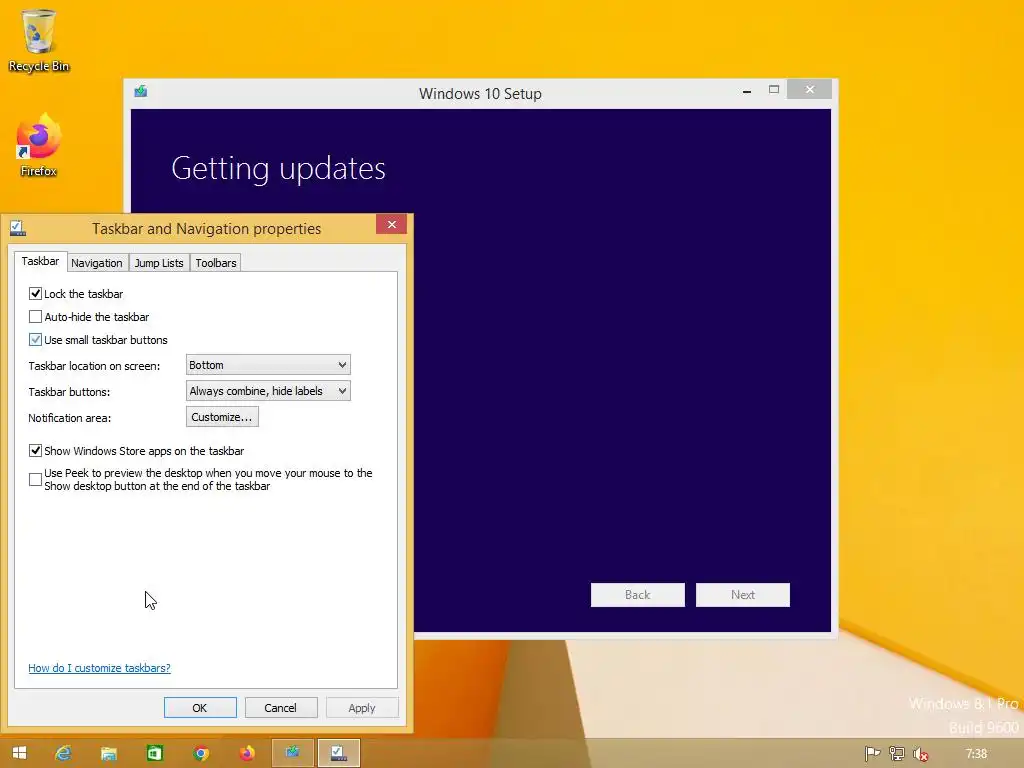Minimize the Windows 10 Setup window
This screenshot has width=1024, height=768.
(746, 91)
